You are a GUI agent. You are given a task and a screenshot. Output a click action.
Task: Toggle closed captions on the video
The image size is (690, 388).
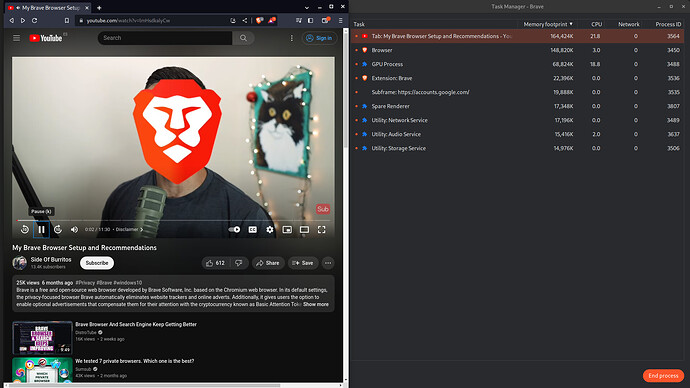pyautogui.click(x=253, y=230)
